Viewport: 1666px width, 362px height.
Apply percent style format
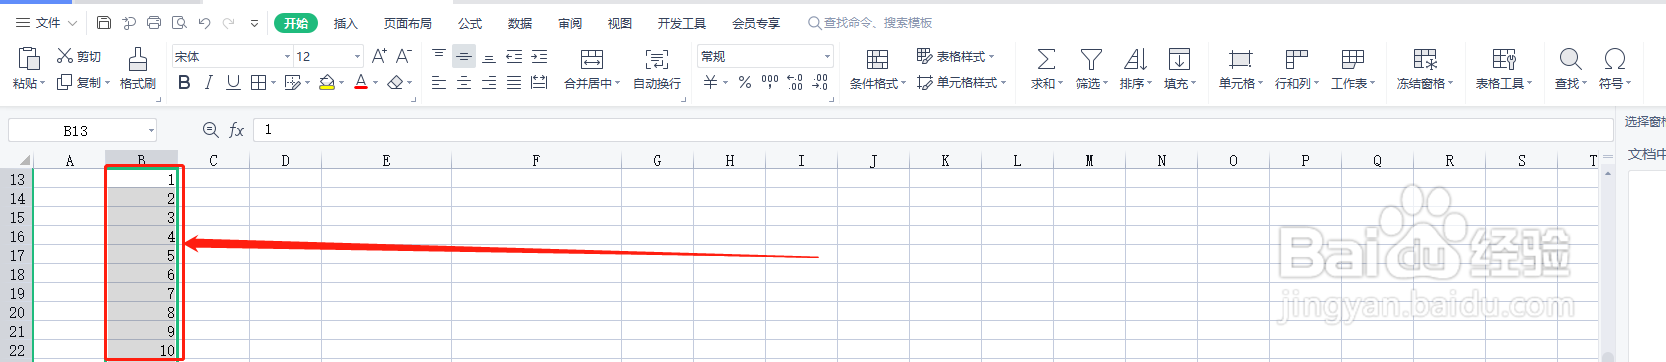pyautogui.click(x=745, y=82)
